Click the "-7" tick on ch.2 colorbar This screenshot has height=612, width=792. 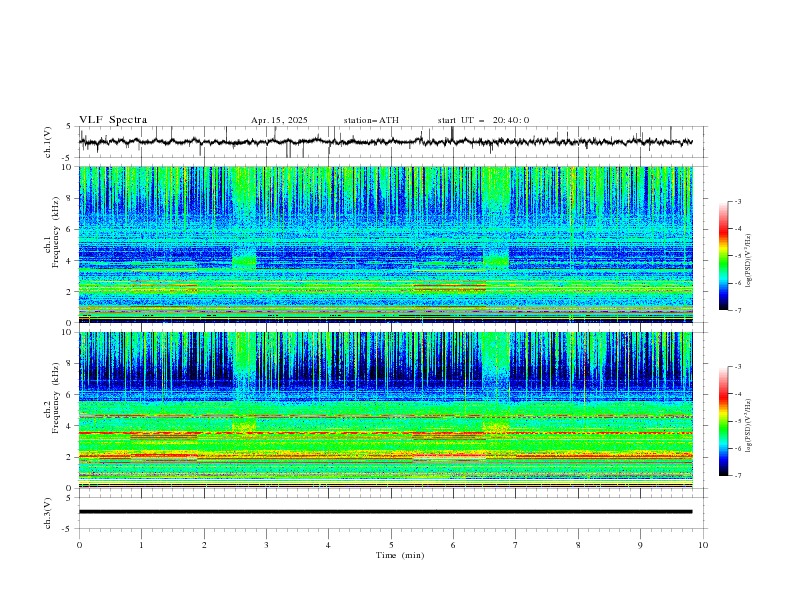(738, 476)
